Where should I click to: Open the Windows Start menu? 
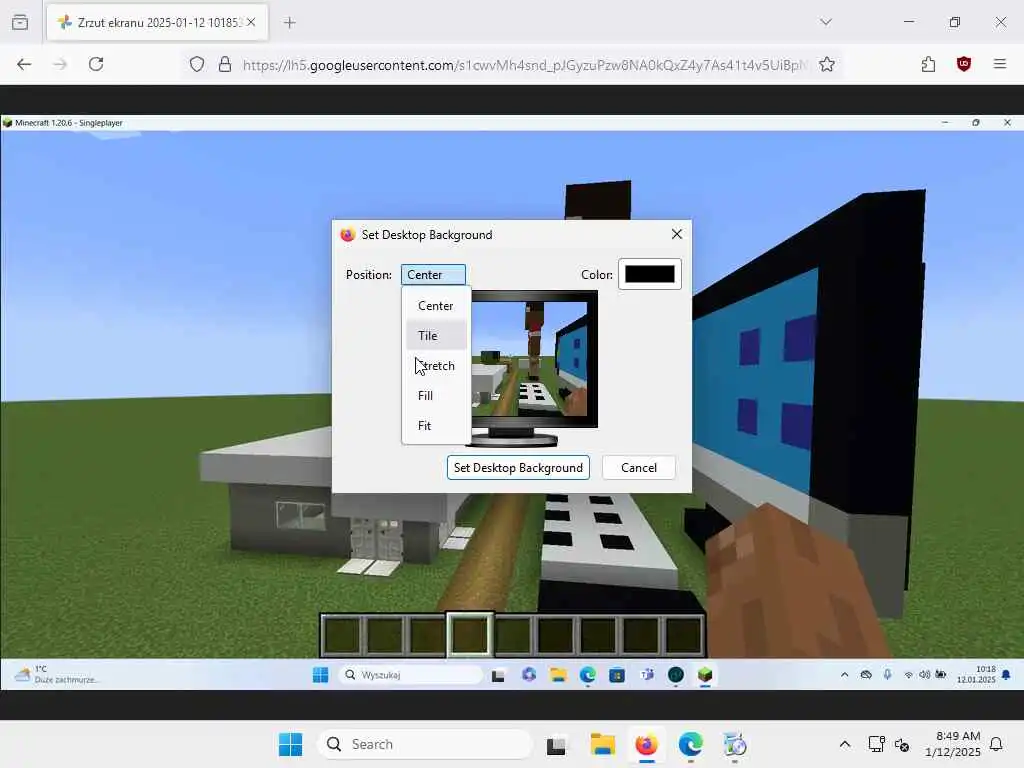tap(291, 744)
